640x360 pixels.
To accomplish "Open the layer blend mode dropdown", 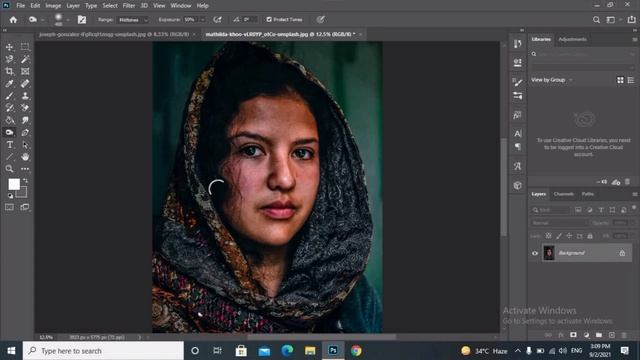I will (559, 223).
